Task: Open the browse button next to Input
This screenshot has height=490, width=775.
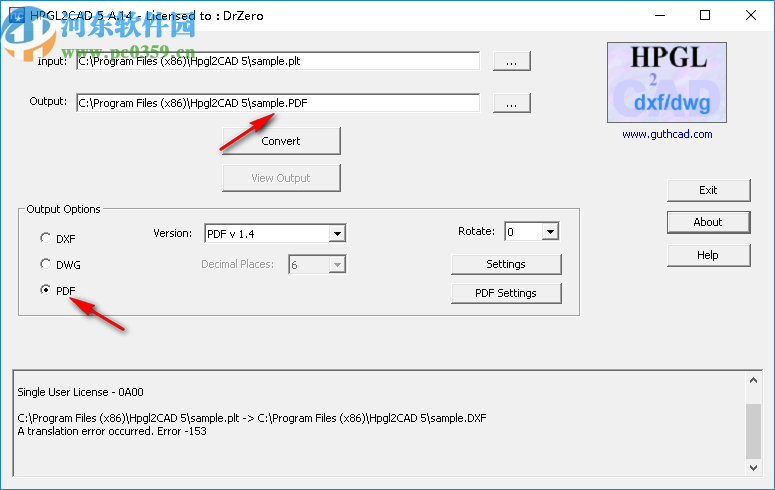Action: tap(512, 61)
